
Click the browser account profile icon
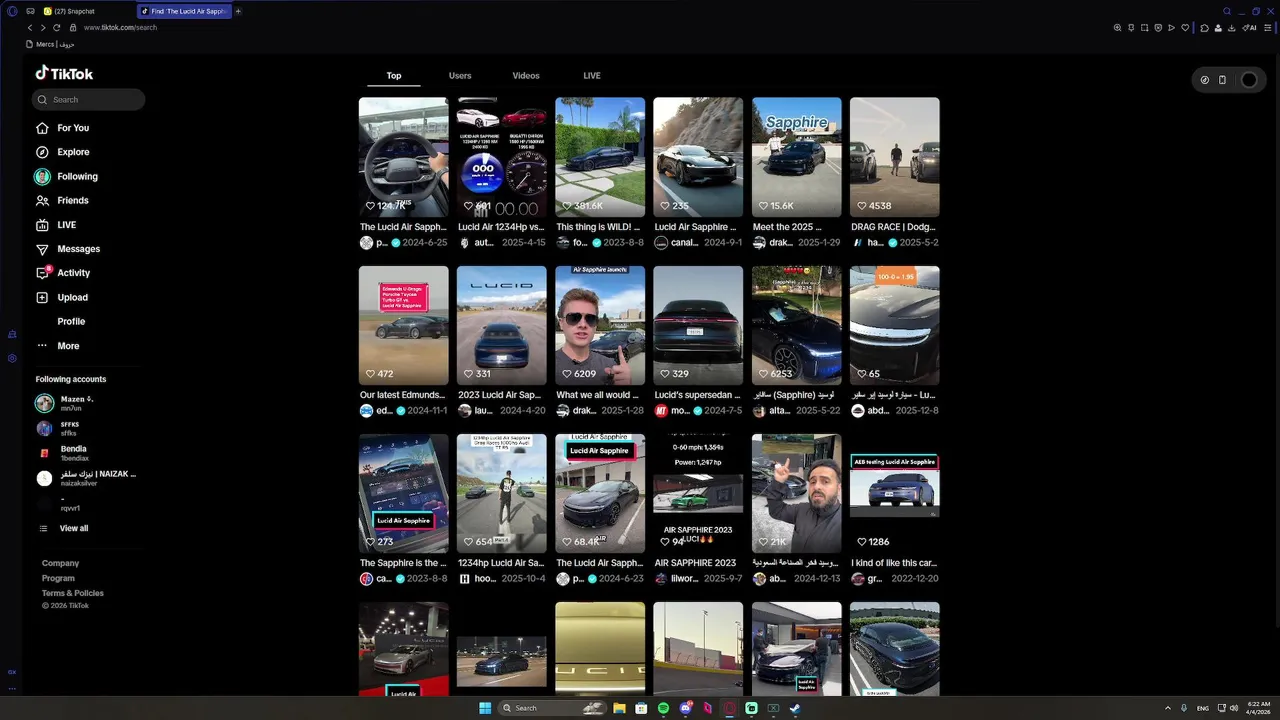[x=1217, y=28]
